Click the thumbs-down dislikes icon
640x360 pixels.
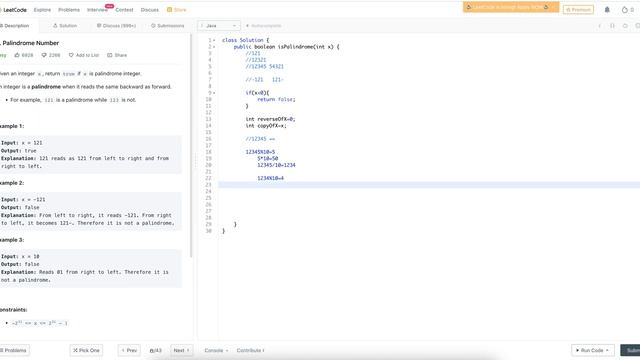pyautogui.click(x=44, y=55)
